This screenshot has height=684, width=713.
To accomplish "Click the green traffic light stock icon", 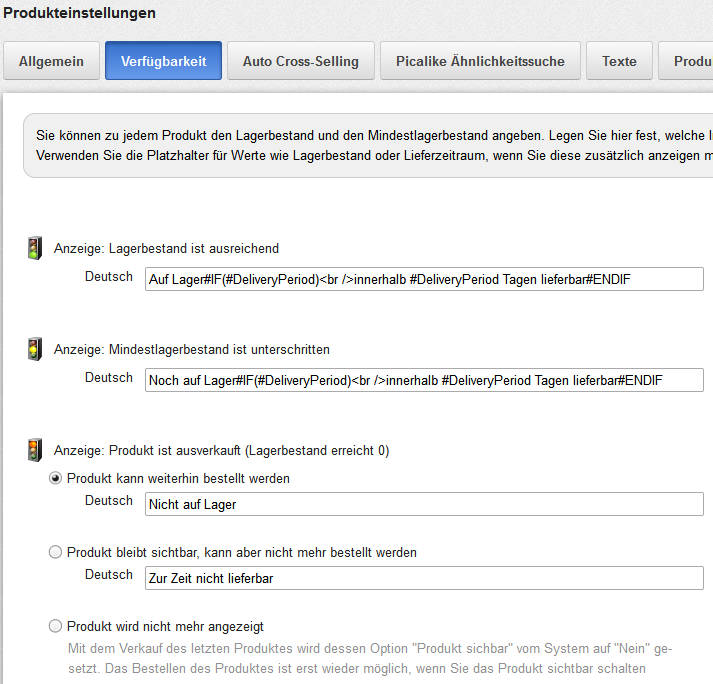I will (35, 248).
